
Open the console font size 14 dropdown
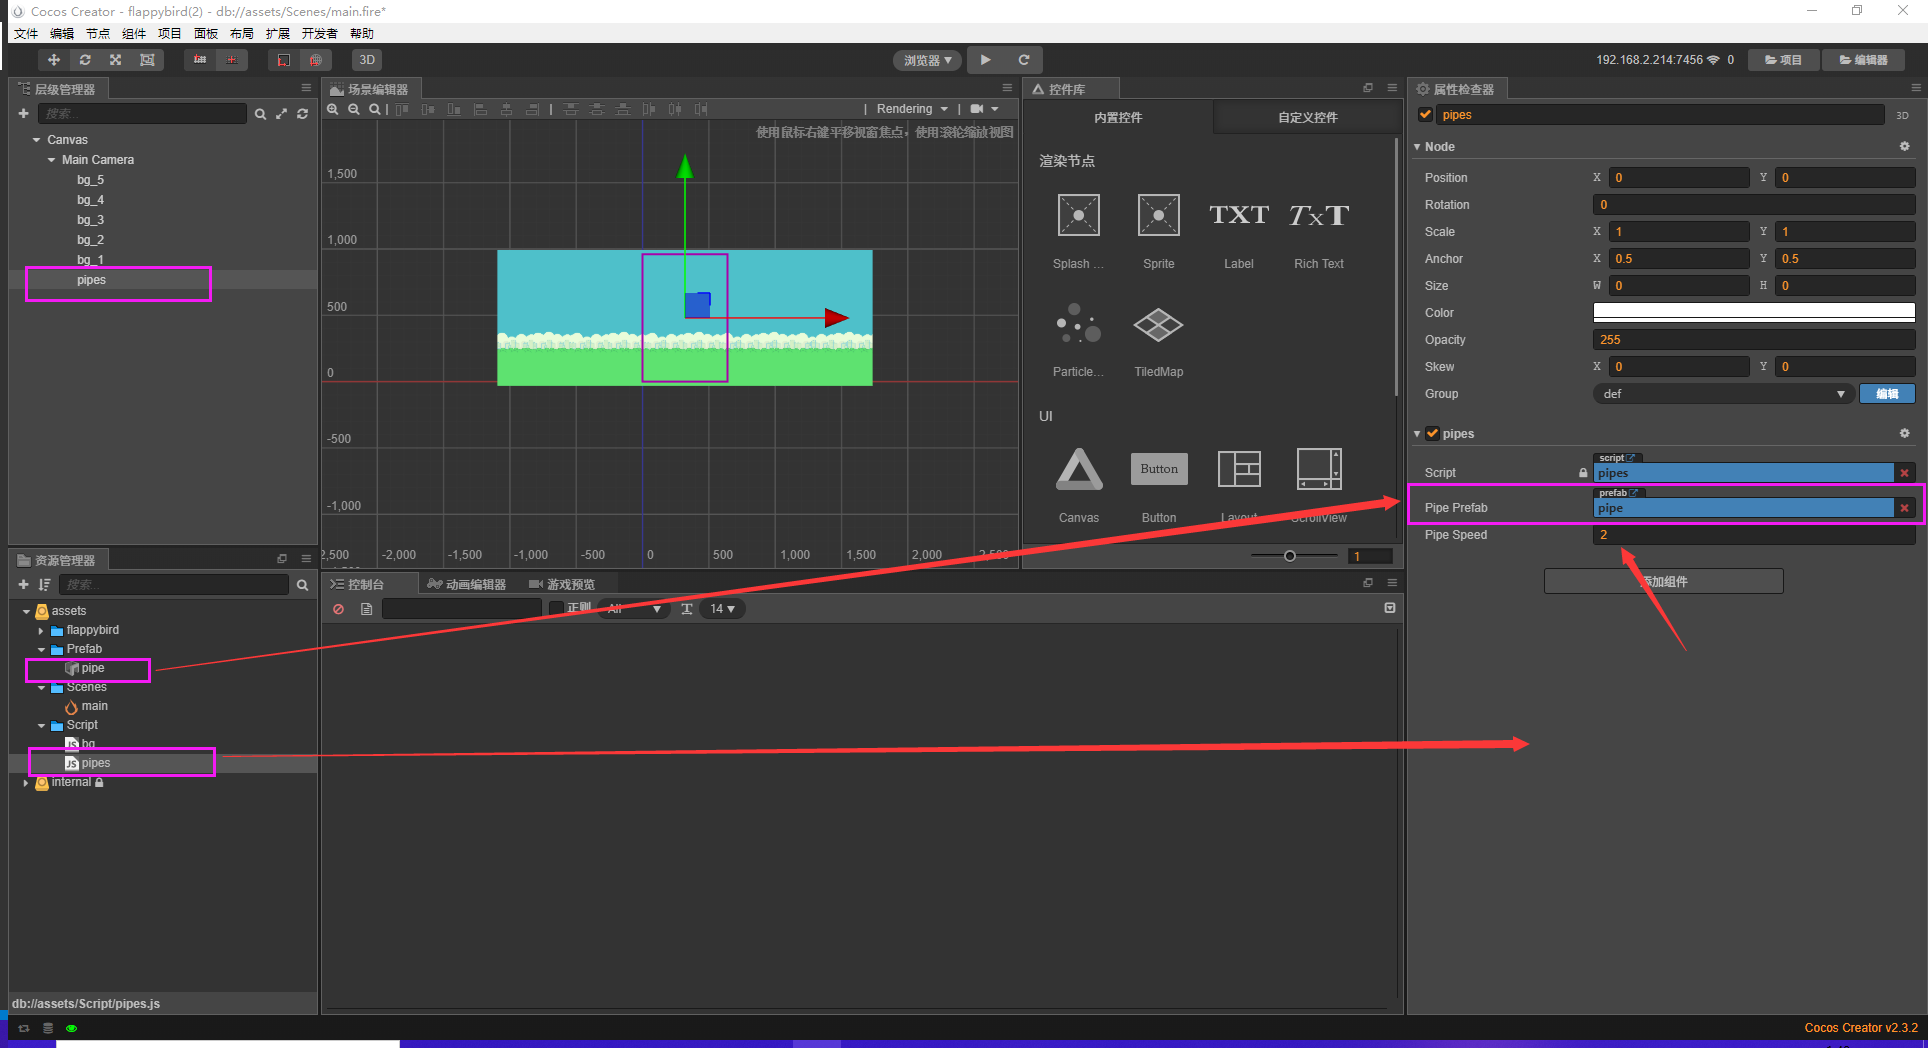(723, 609)
